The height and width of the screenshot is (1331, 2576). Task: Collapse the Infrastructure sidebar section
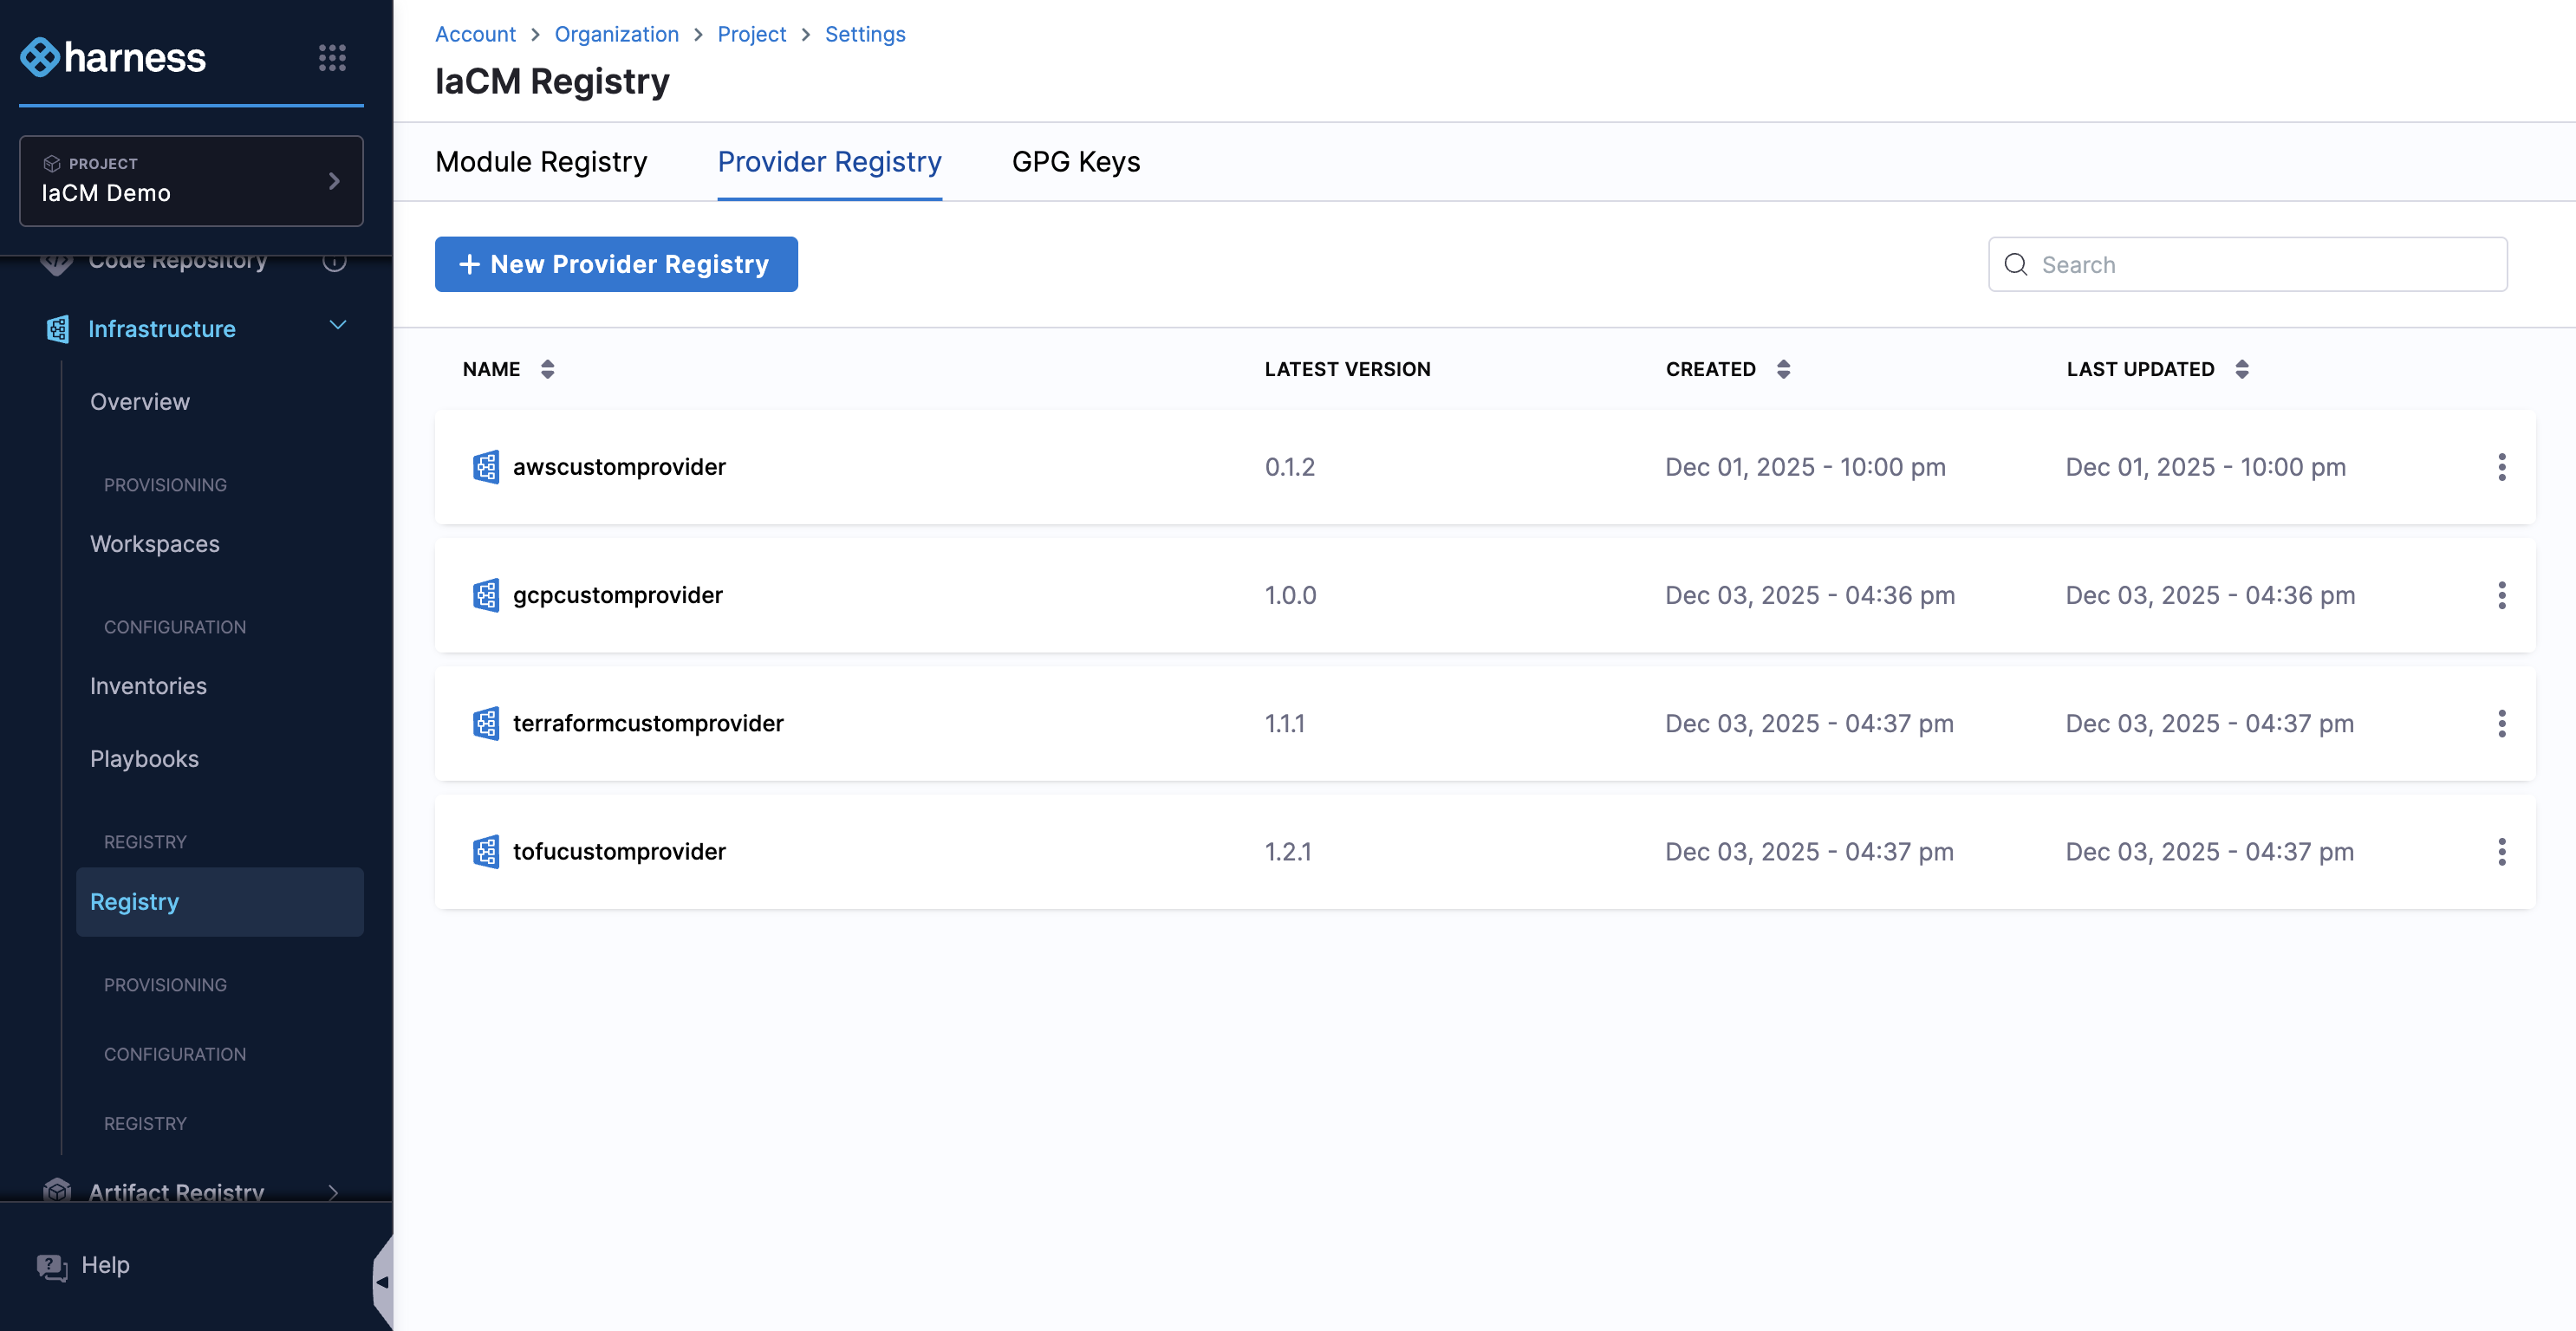[338, 326]
